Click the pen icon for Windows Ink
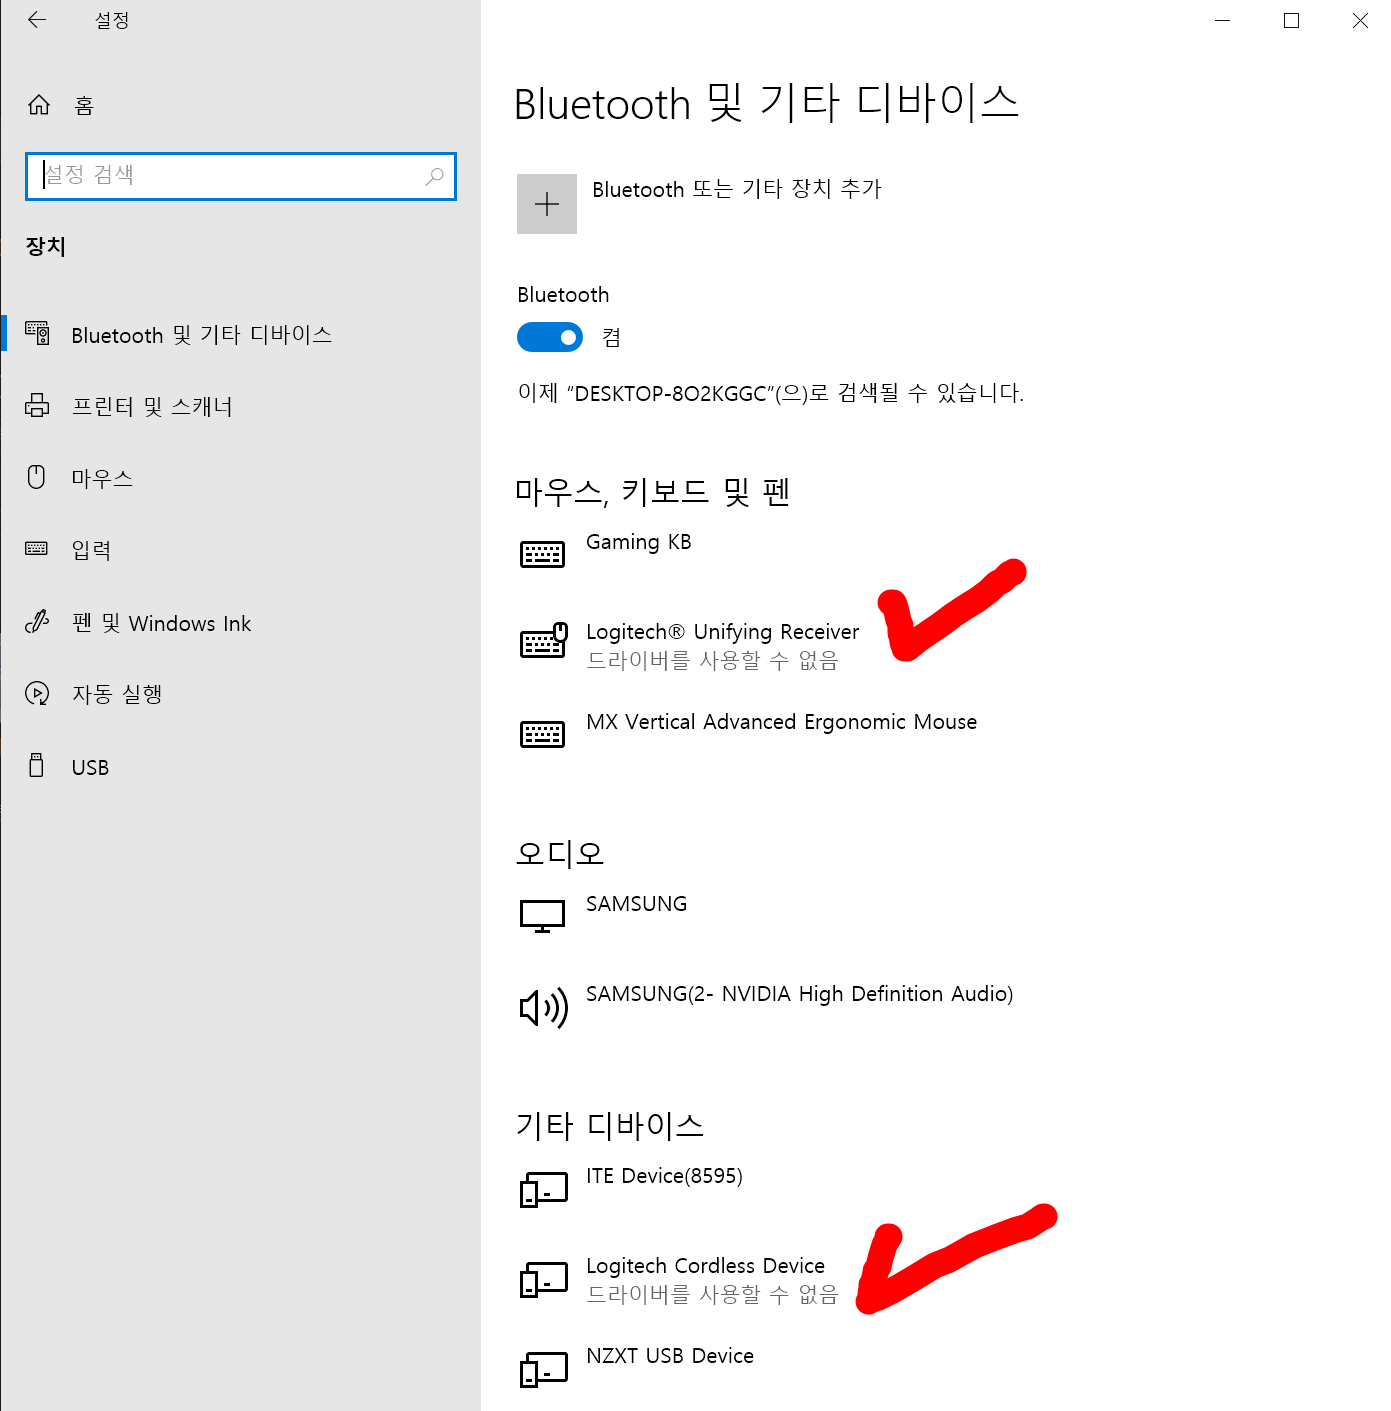Screen dimensions: 1391x1411 click(x=37, y=621)
